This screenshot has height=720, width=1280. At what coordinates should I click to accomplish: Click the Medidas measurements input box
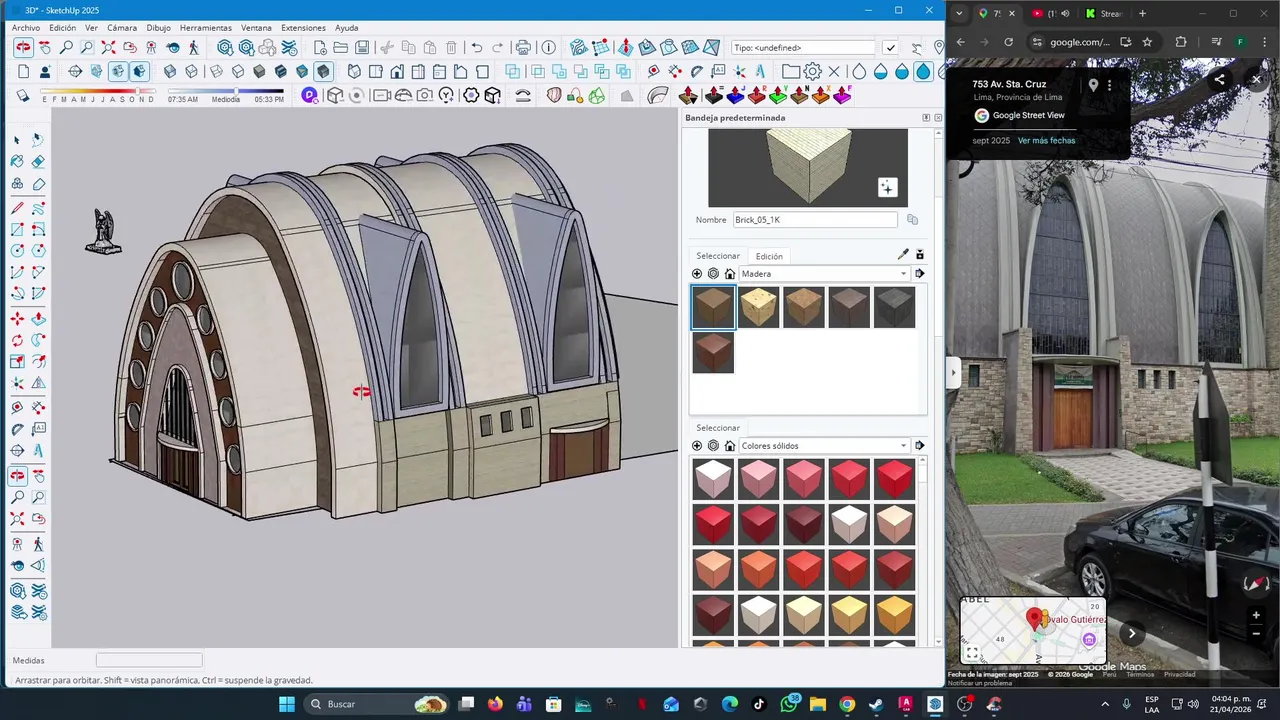[x=149, y=660]
